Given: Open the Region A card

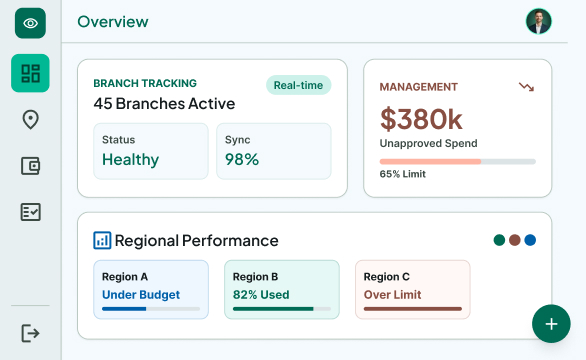Looking at the screenshot, I should tap(151, 290).
